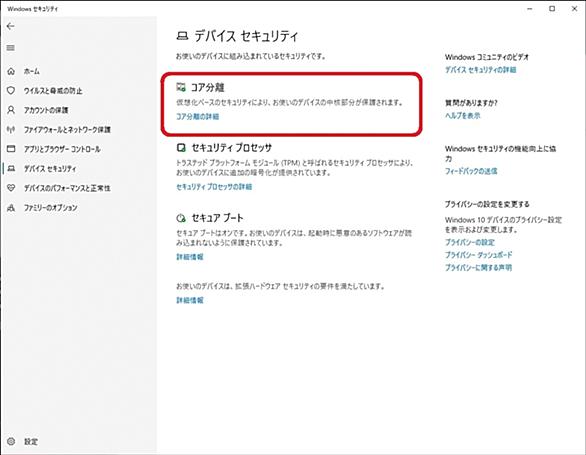
Task: Select デバイス セキュリティ in sidebar
Action: point(50,168)
